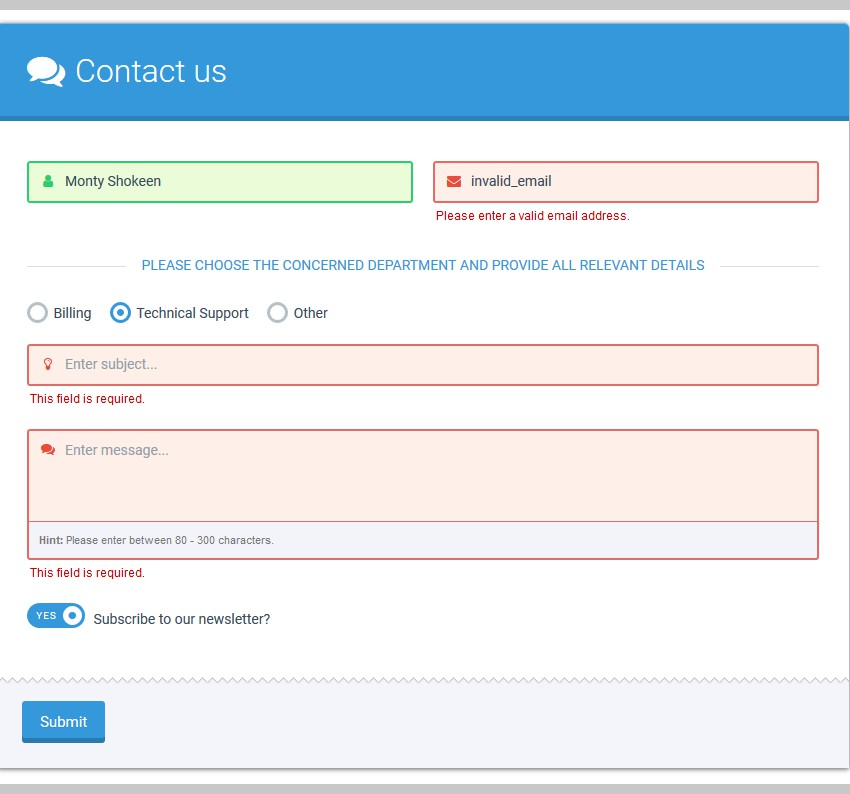
Task: Click 'This field is required.' under subject
Action: pyautogui.click(x=87, y=399)
